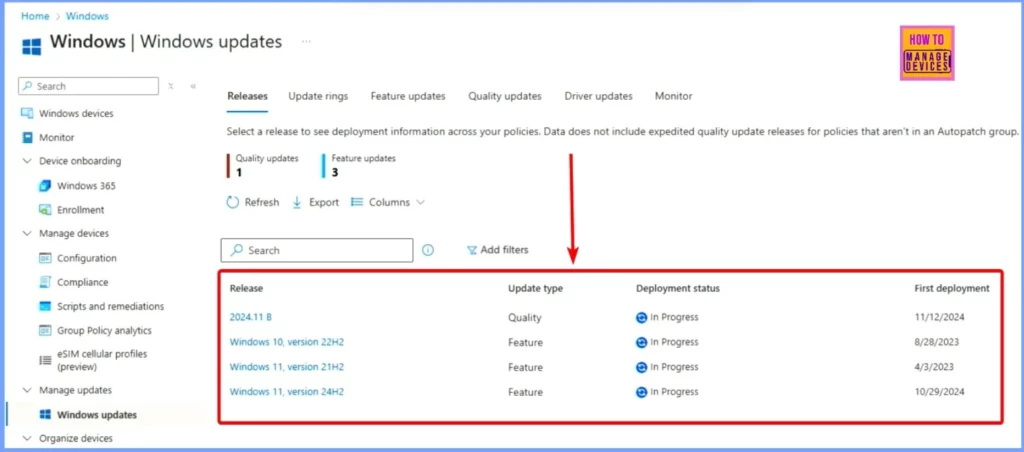The height and width of the screenshot is (452, 1024).
Task: Focus the releases Search box
Action: pos(317,250)
